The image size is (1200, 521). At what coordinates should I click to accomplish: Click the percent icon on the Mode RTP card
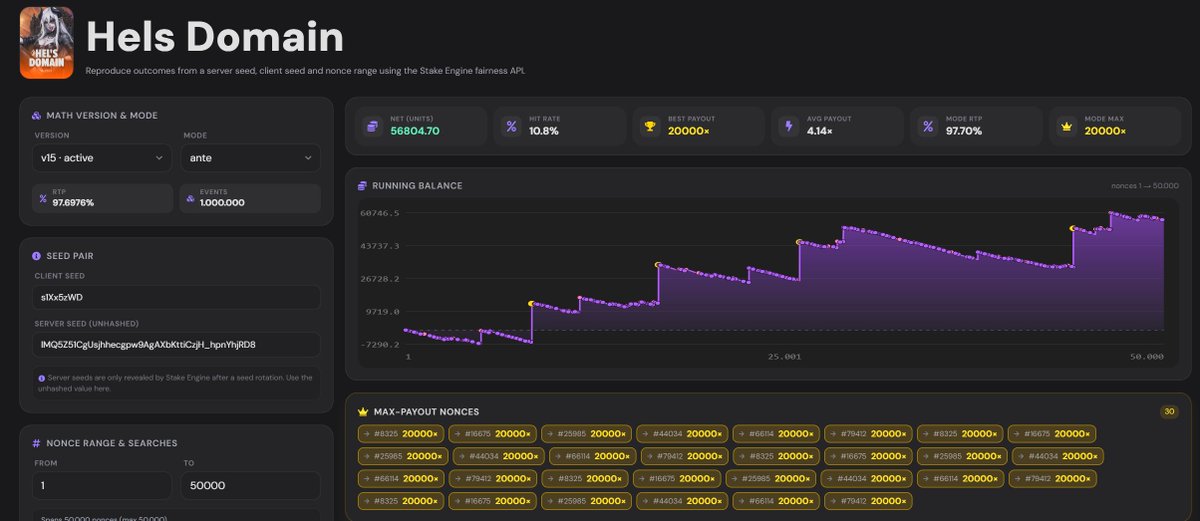tap(927, 126)
